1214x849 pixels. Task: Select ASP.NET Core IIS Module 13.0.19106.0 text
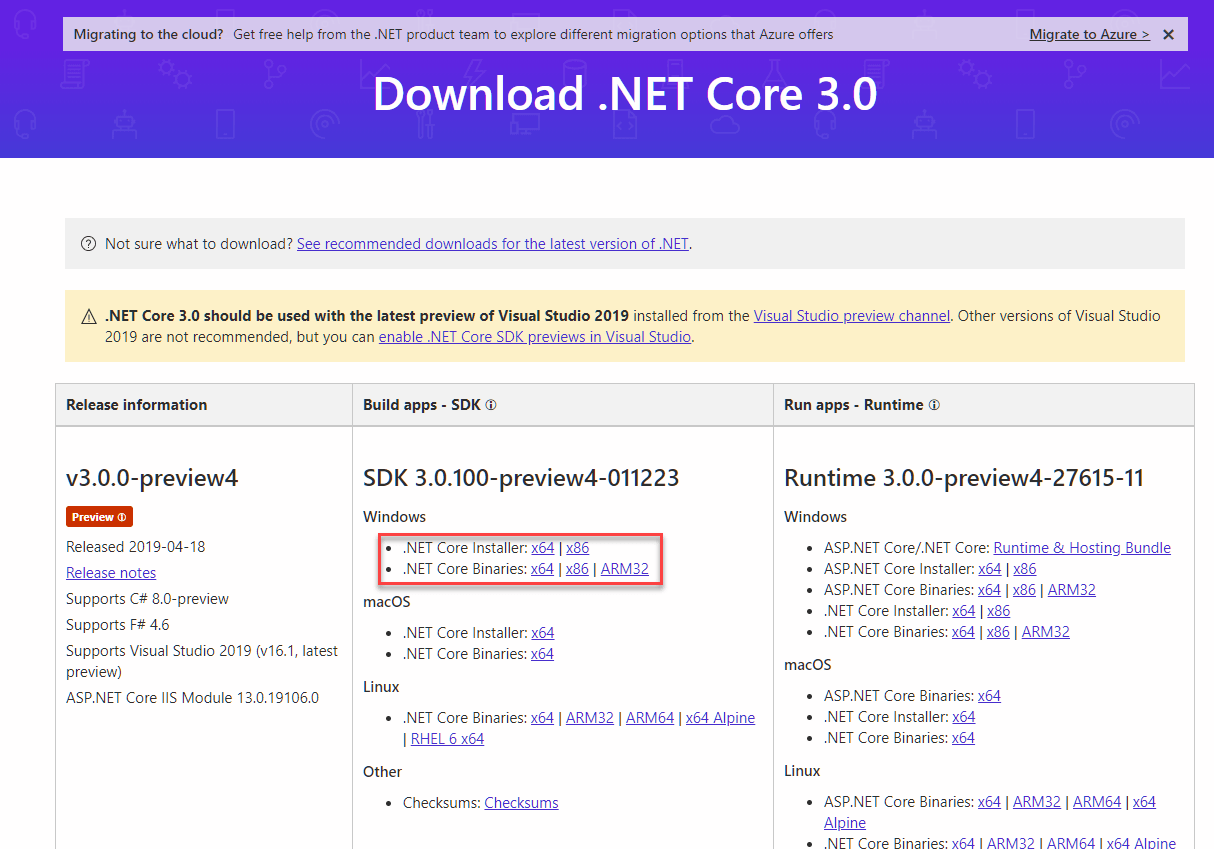[193, 698]
